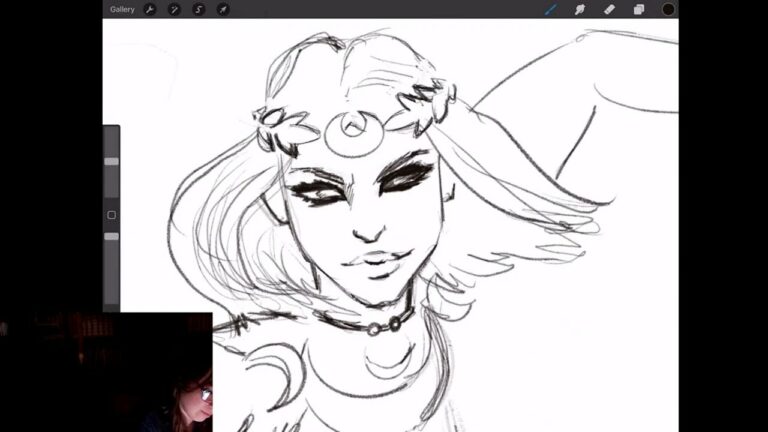Open the Actions wrench menu
This screenshot has width=768, height=432.
point(150,9)
